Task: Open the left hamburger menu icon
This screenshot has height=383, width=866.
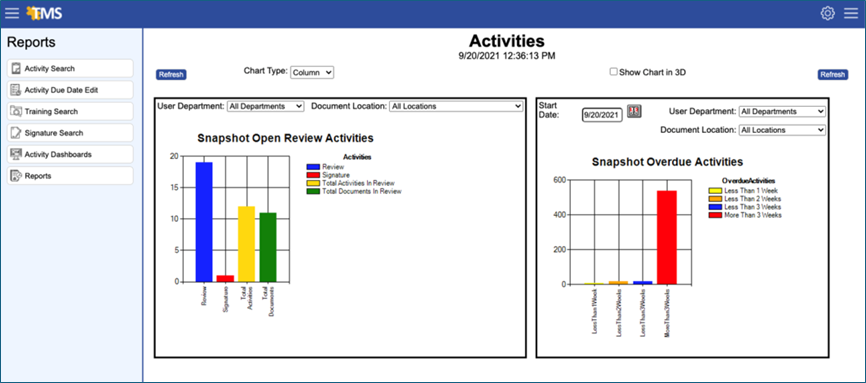Action: (12, 13)
